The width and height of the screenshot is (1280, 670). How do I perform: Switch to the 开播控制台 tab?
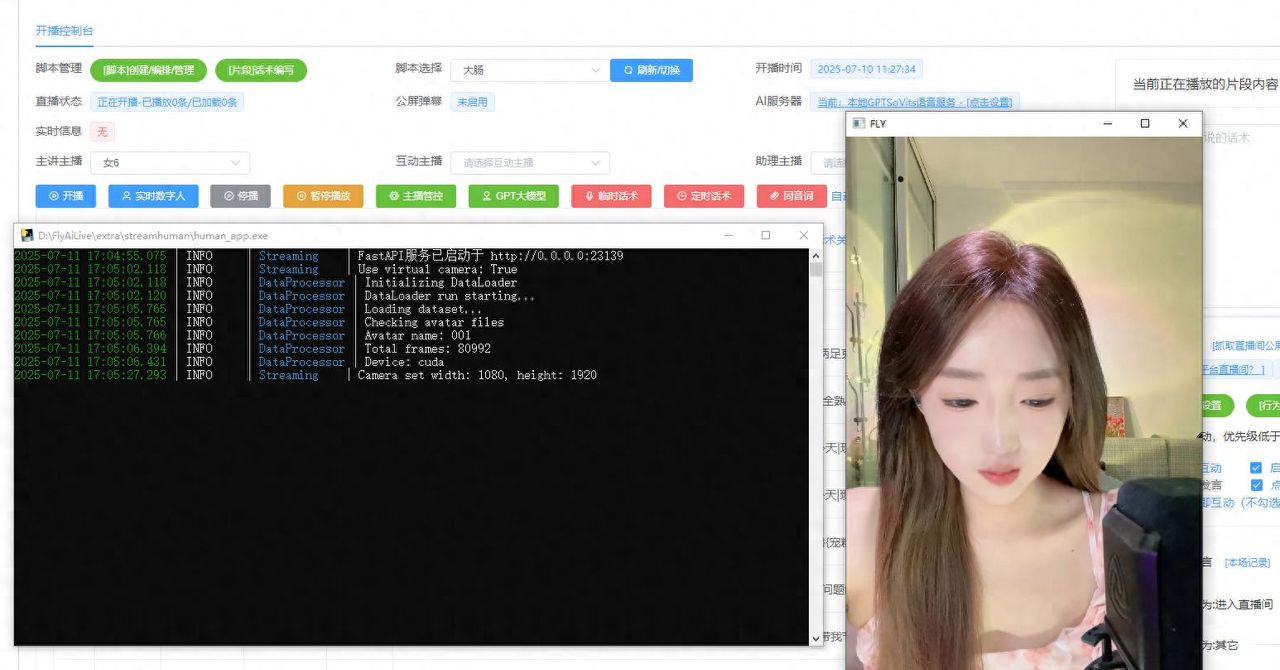pos(63,32)
